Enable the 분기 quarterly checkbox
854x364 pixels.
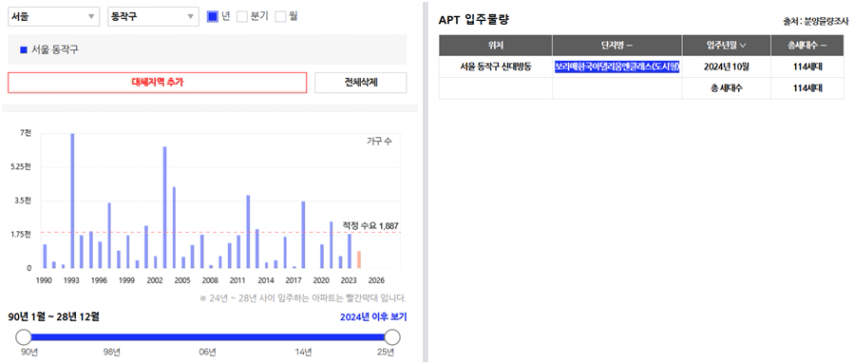[241, 16]
